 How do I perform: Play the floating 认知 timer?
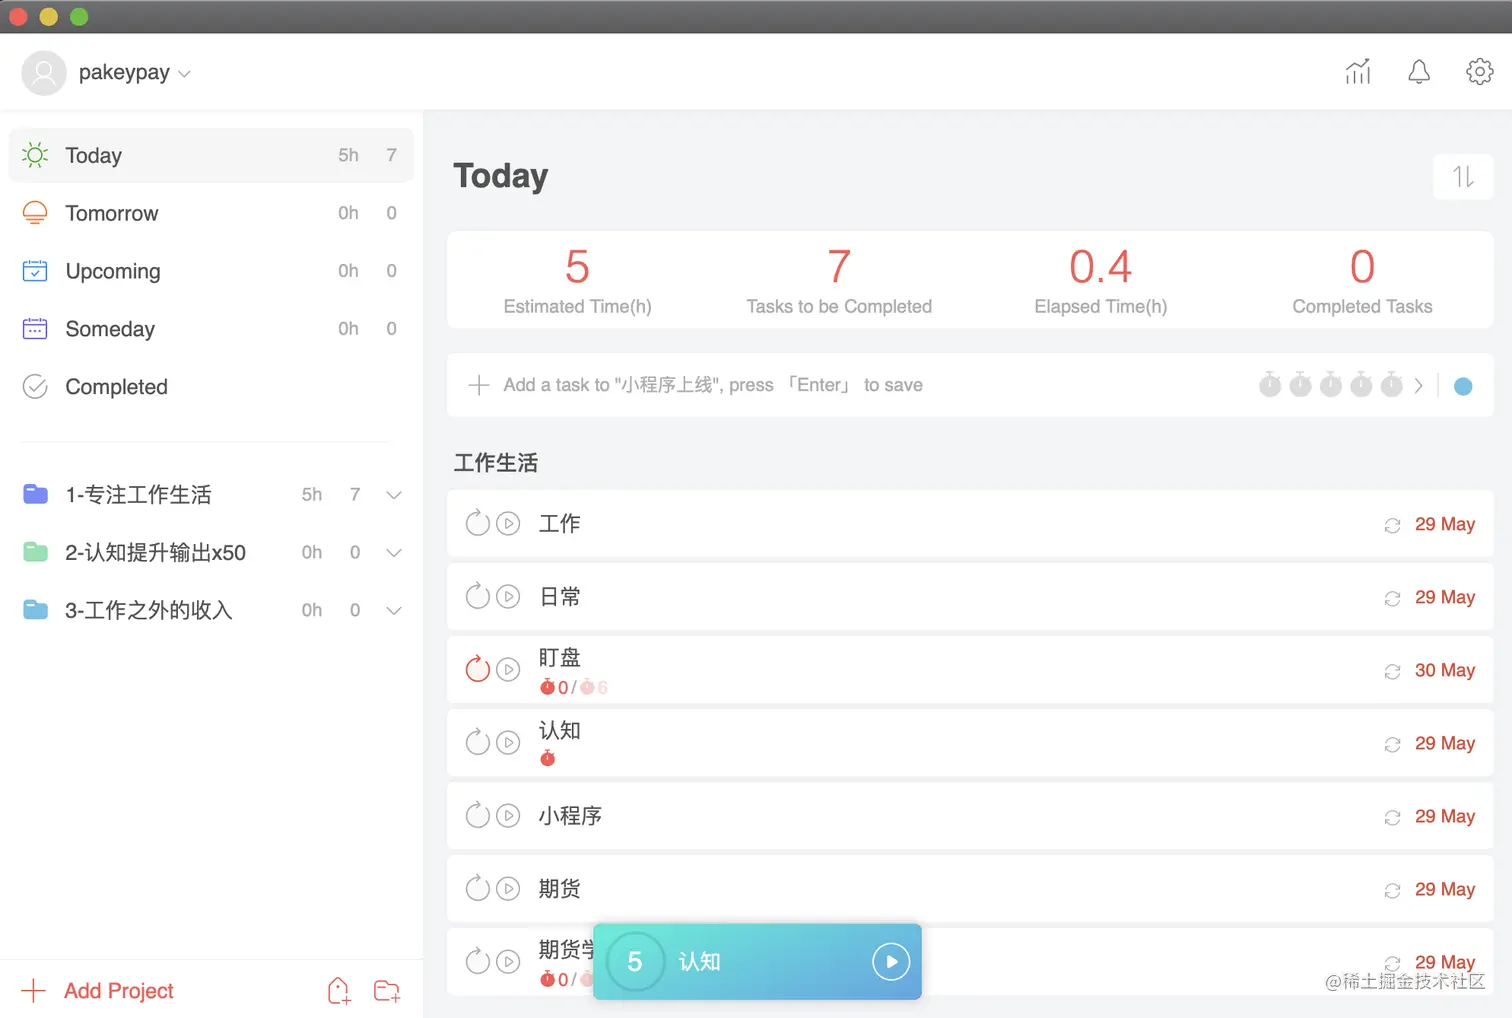click(x=891, y=962)
